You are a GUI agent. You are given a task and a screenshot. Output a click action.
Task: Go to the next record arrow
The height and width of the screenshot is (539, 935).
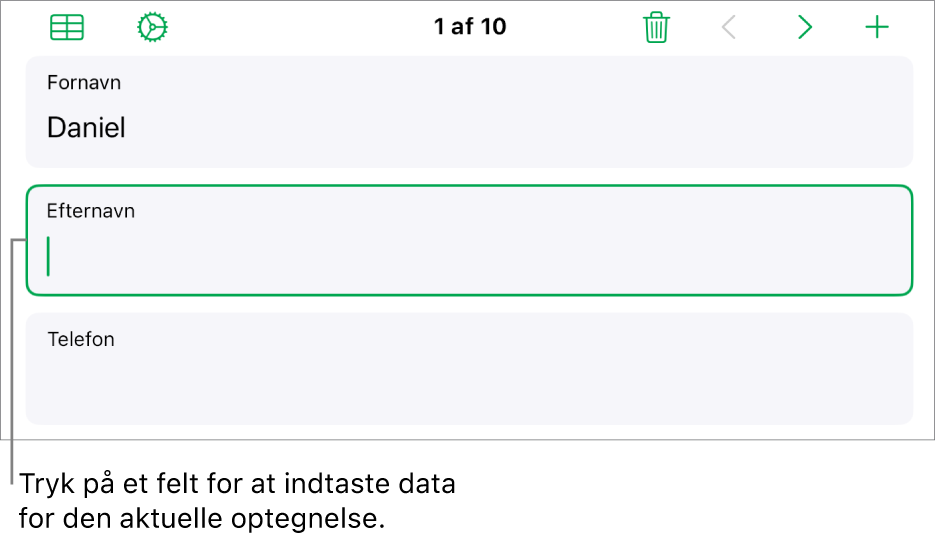[x=805, y=27]
